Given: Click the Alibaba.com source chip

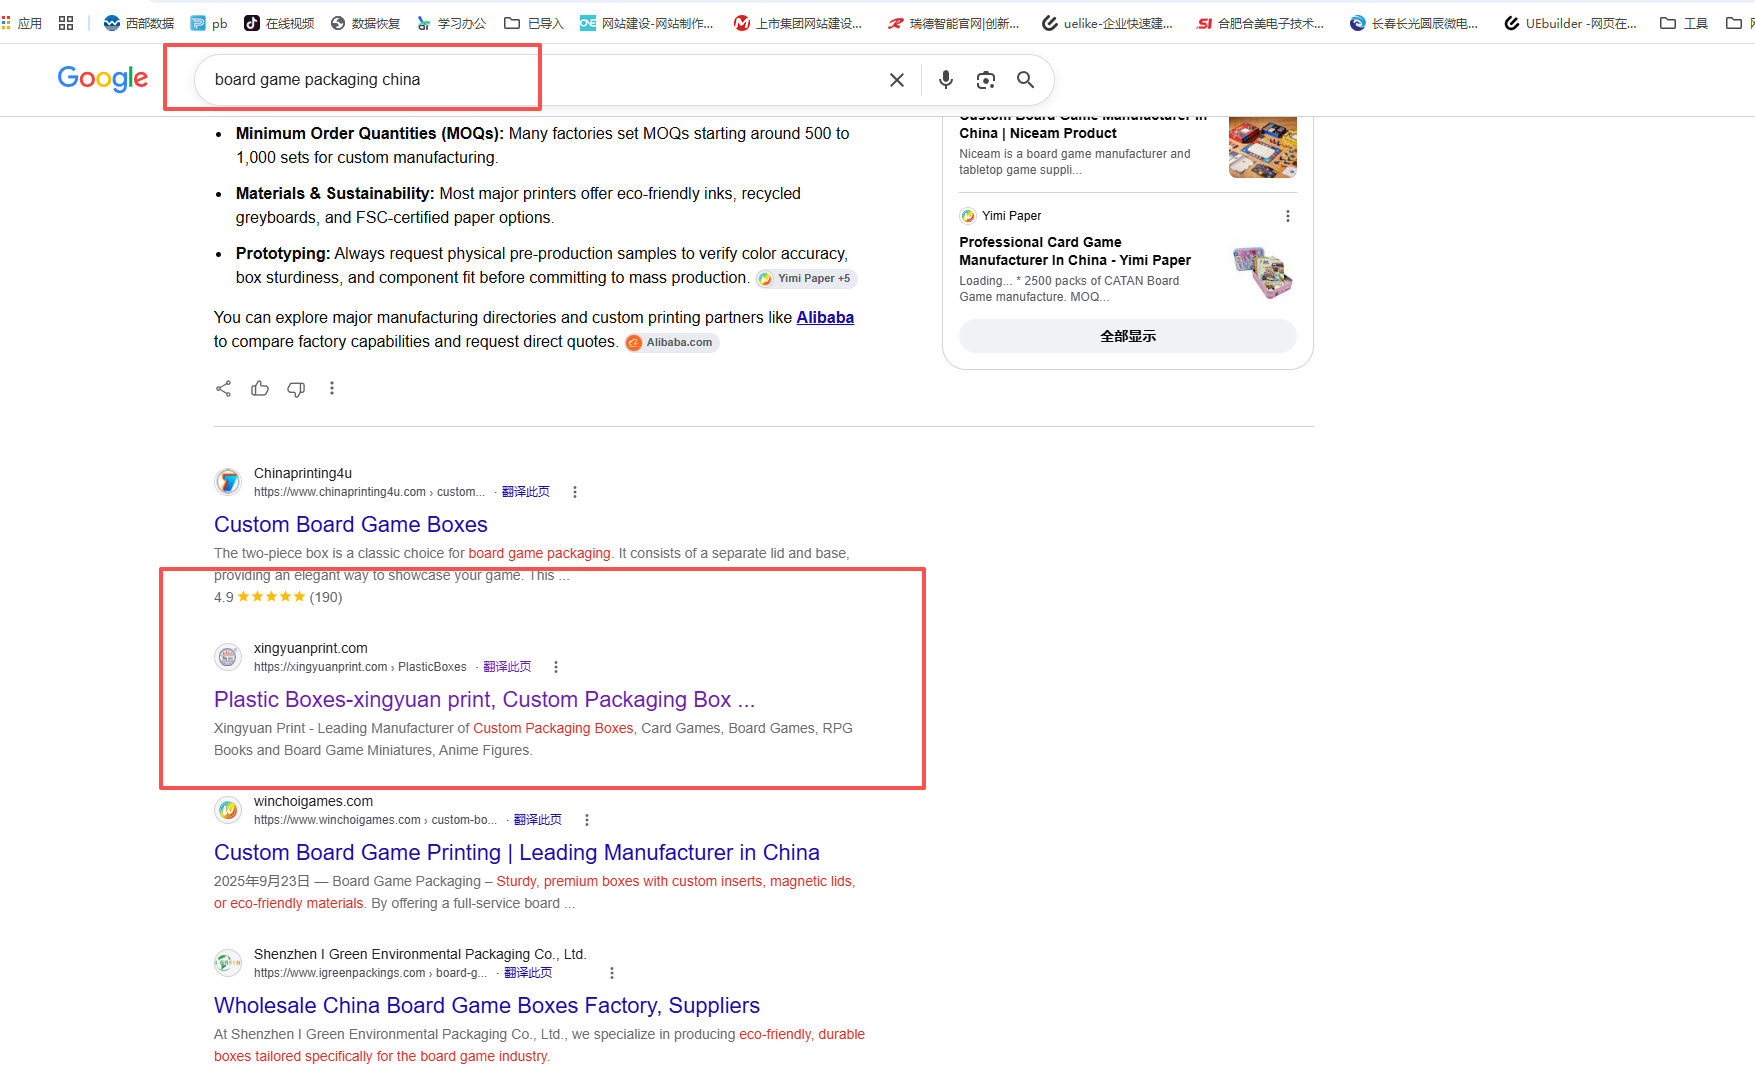Looking at the screenshot, I should (671, 343).
